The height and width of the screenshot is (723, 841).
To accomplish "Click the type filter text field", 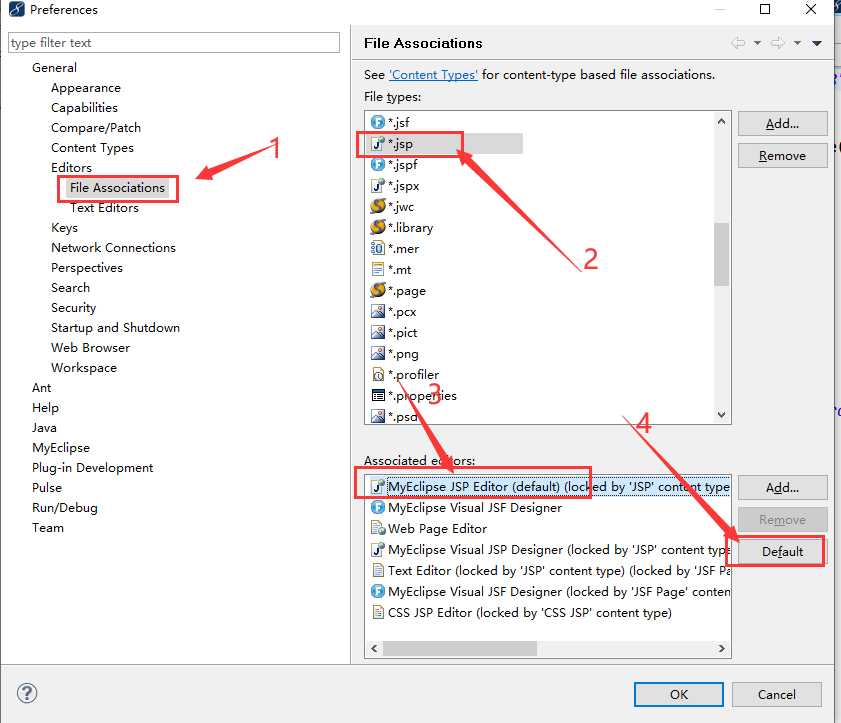I will coord(174,42).
